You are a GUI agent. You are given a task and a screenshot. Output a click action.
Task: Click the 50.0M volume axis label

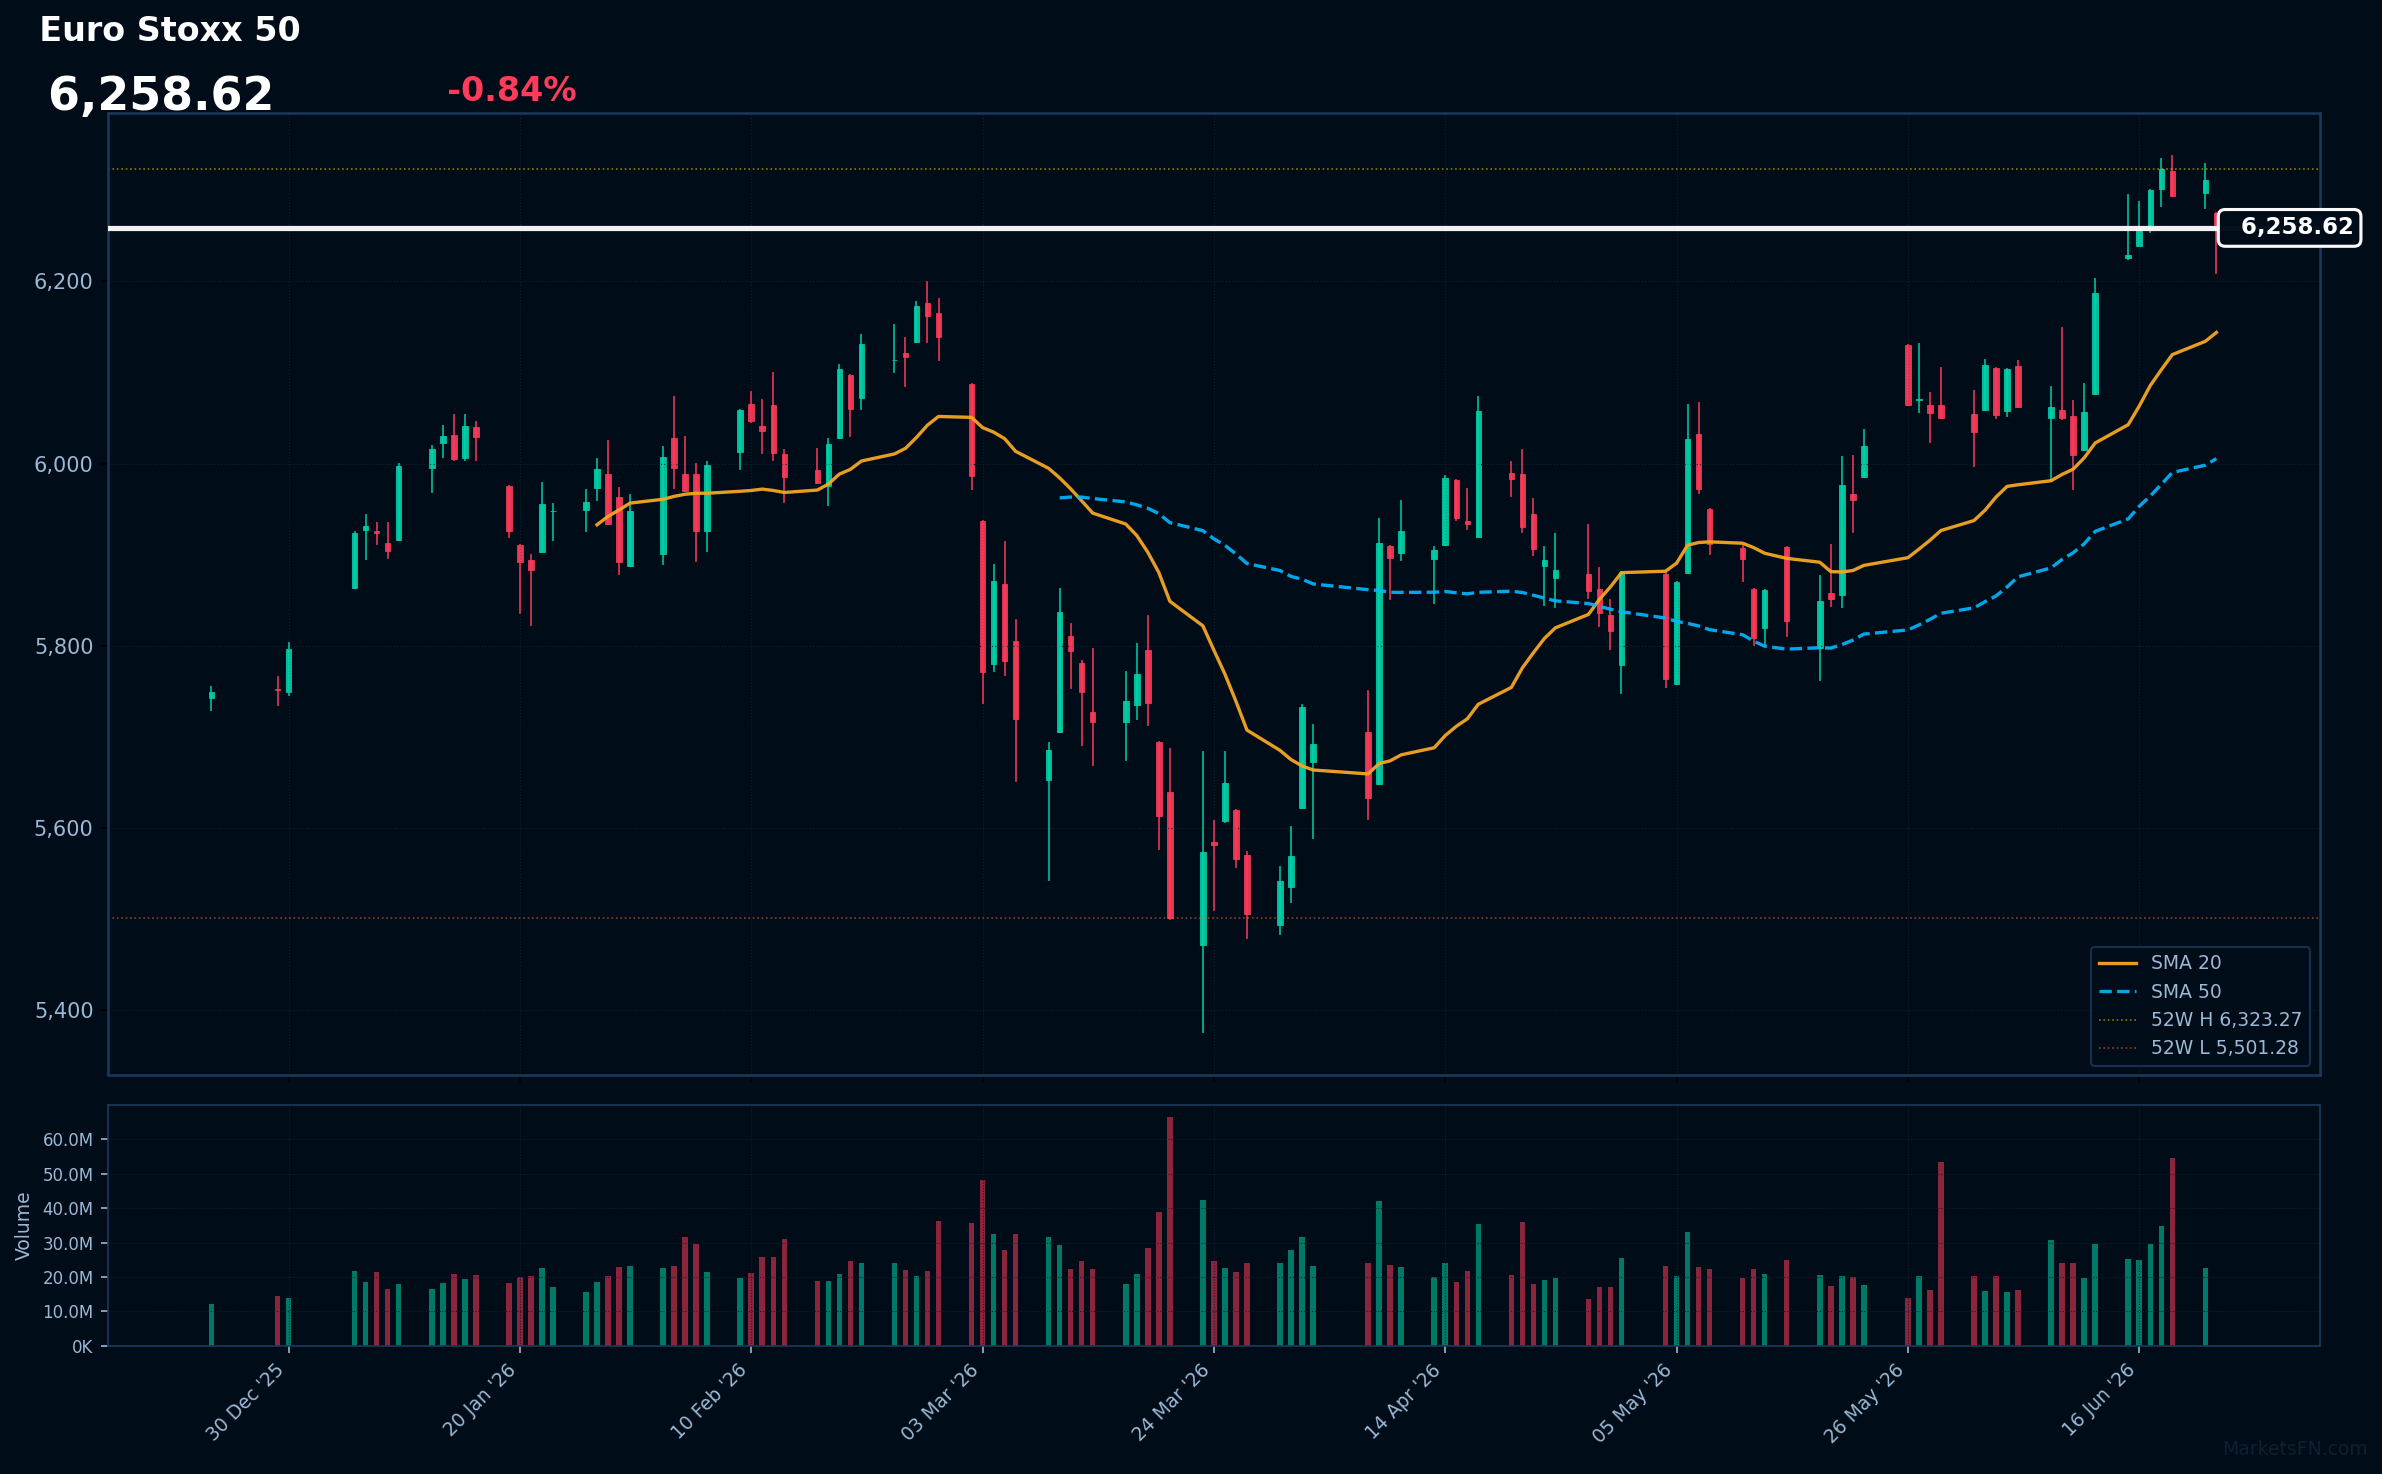pos(68,1174)
